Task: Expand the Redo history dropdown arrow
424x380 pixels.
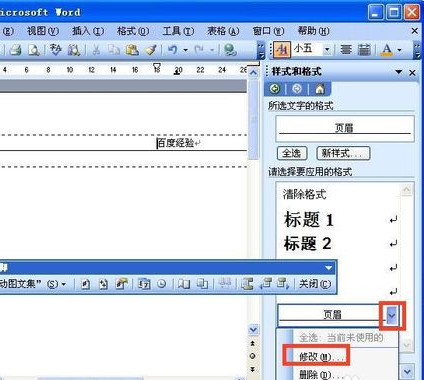Action: point(212,50)
